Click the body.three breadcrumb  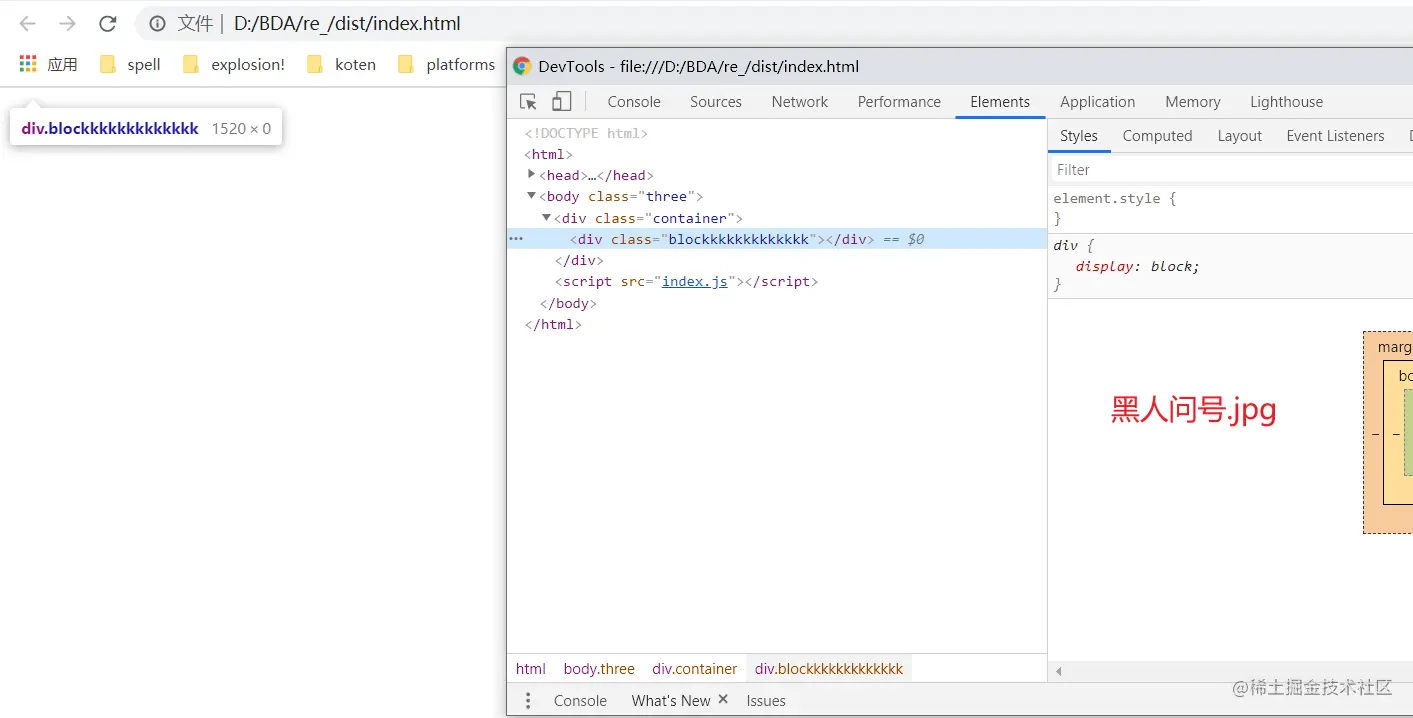pyautogui.click(x=599, y=669)
